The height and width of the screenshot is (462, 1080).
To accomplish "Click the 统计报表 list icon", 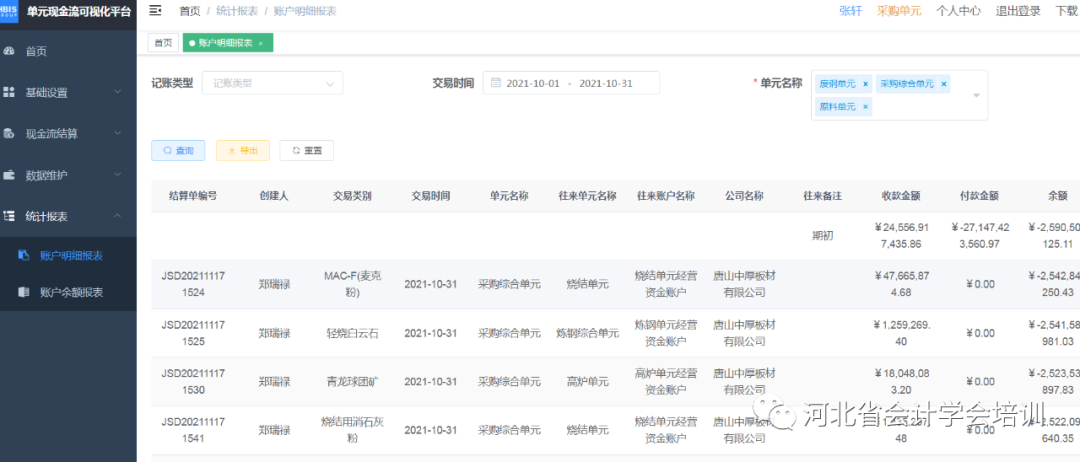I will [9, 216].
